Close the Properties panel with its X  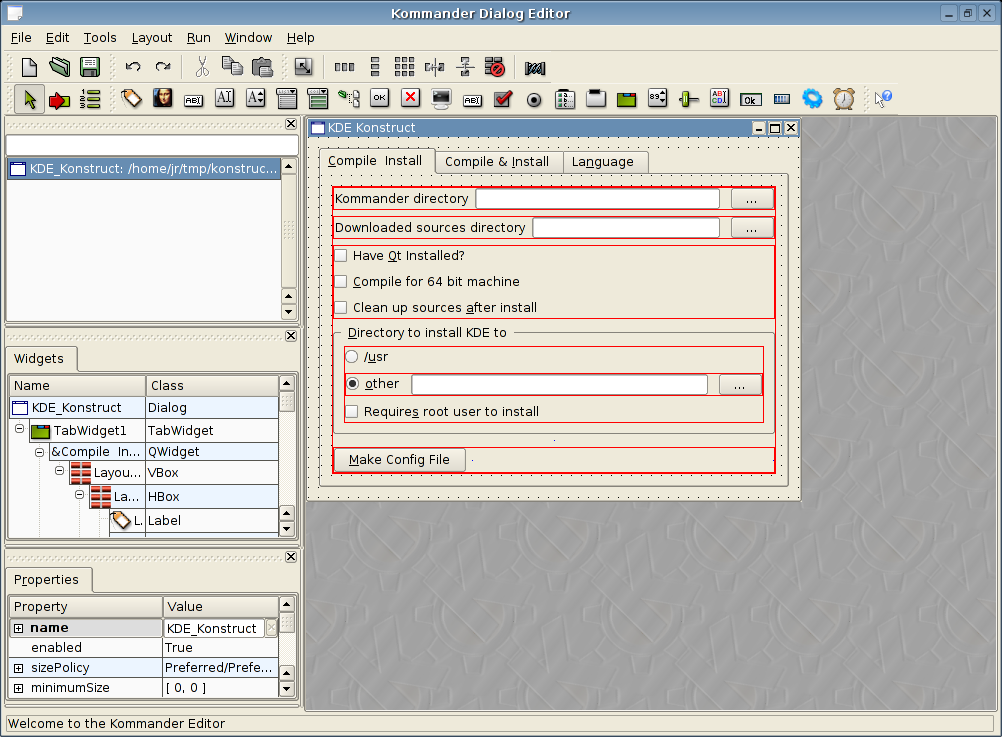coord(291,557)
